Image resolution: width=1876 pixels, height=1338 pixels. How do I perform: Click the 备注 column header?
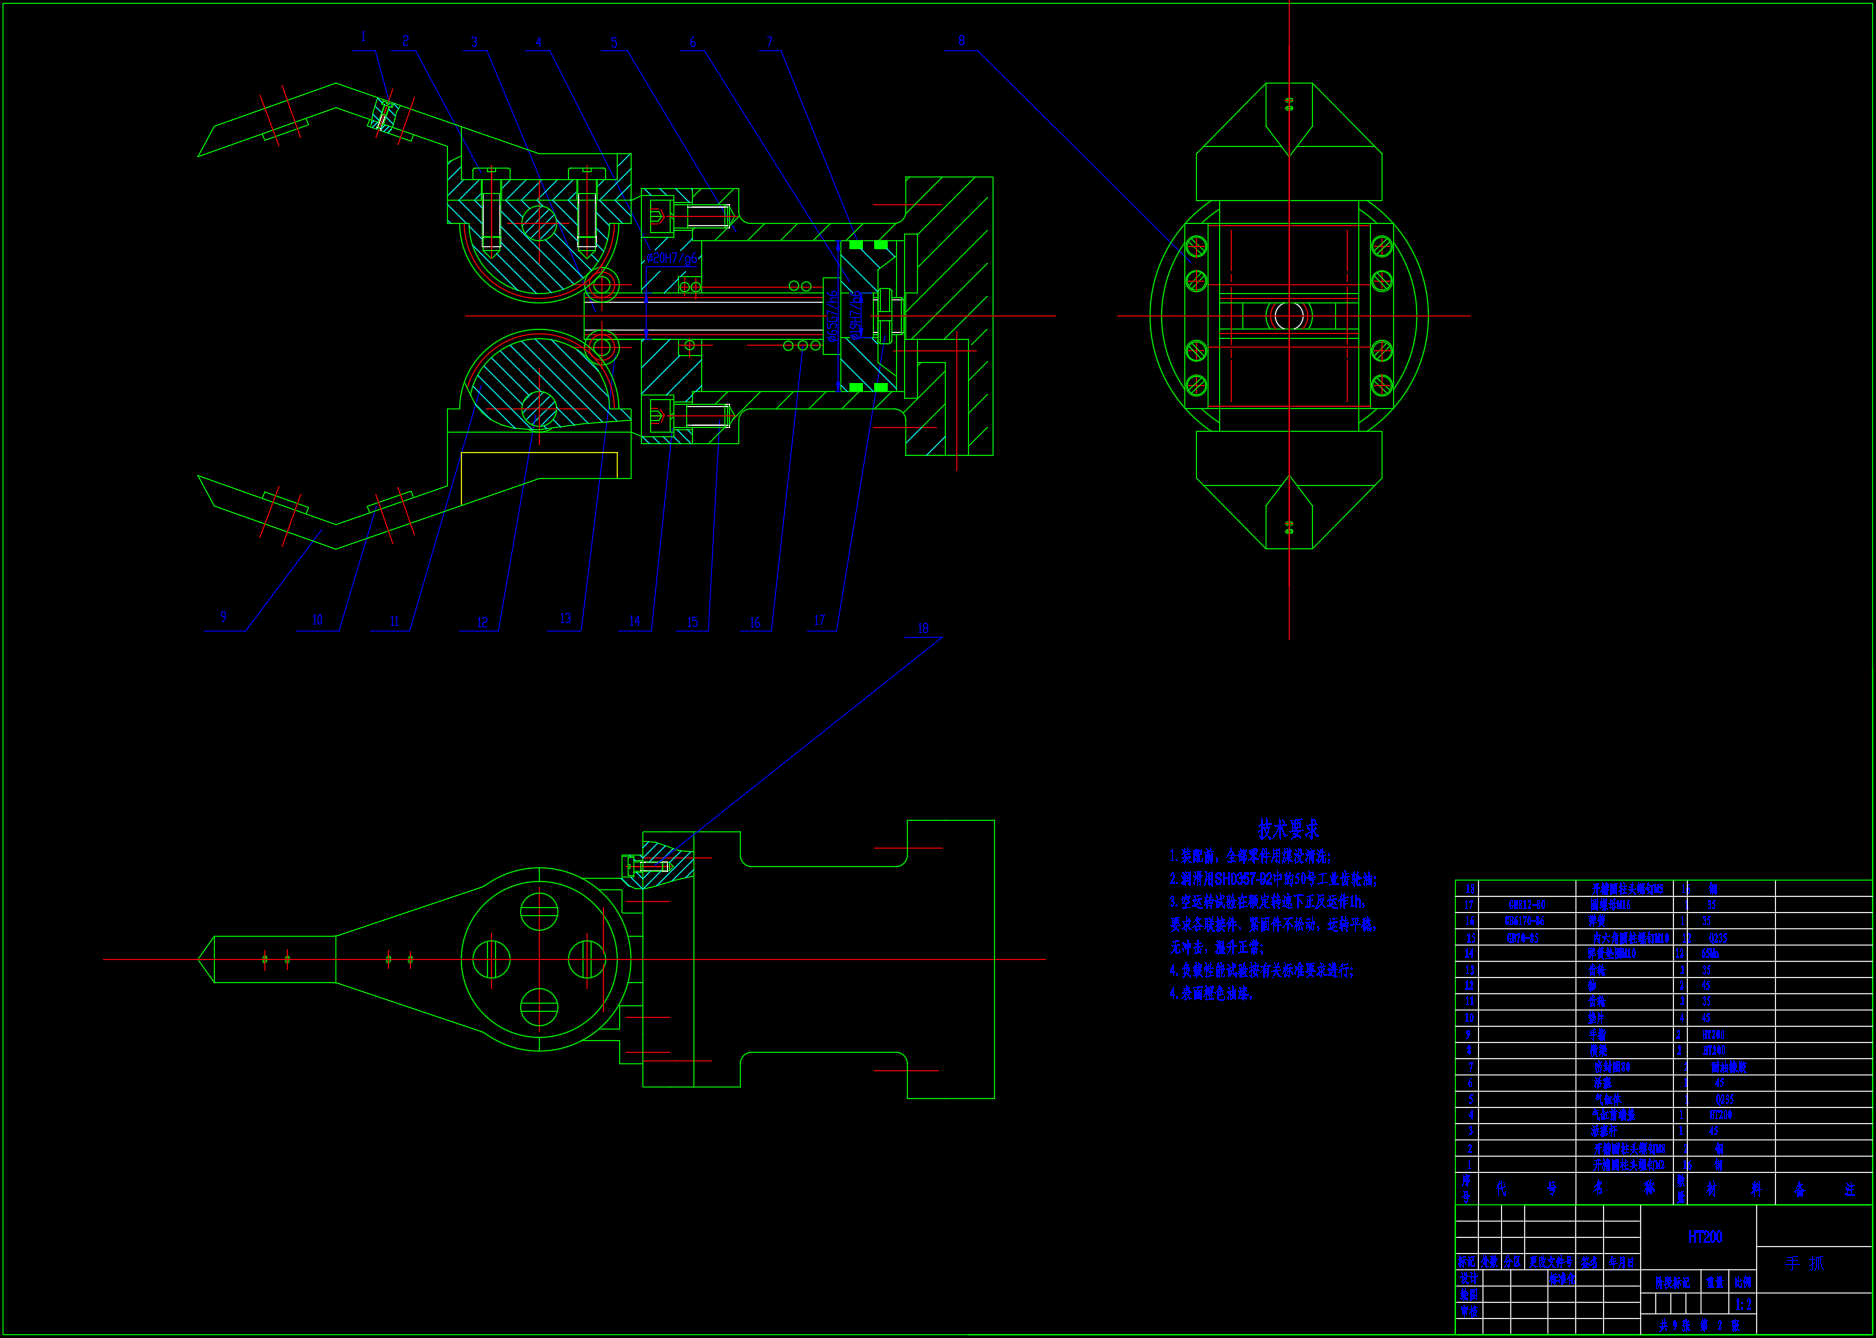(1823, 1189)
